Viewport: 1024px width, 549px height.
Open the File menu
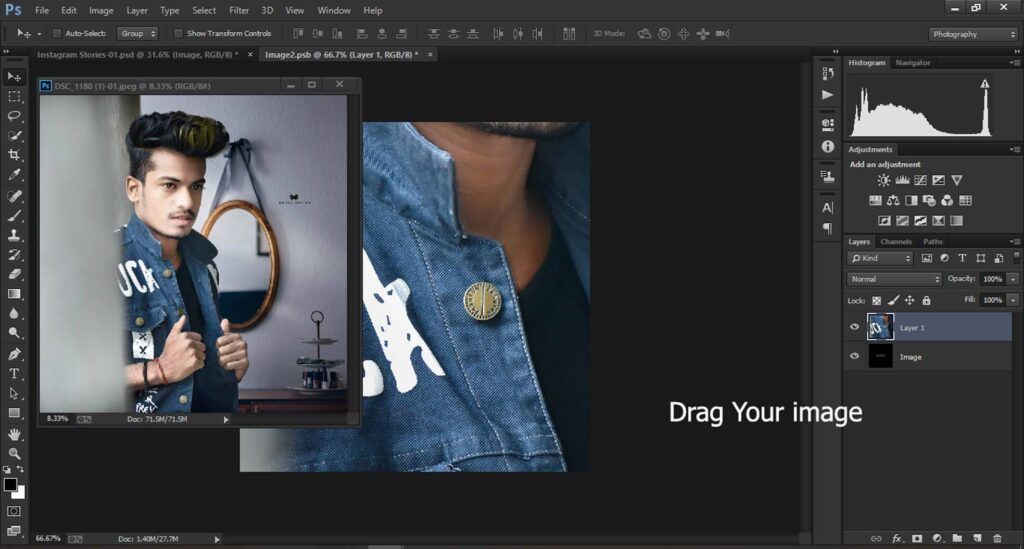point(42,10)
